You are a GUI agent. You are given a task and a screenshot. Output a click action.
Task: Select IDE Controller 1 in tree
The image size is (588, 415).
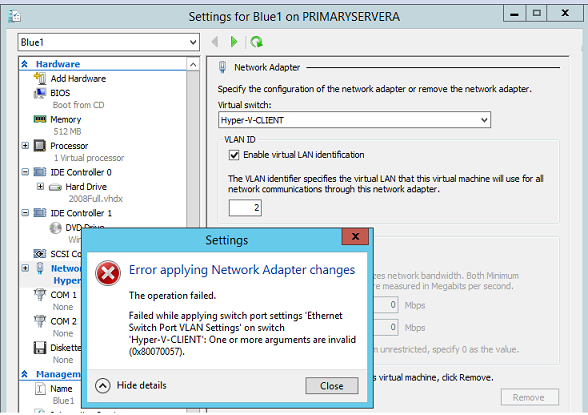click(81, 213)
